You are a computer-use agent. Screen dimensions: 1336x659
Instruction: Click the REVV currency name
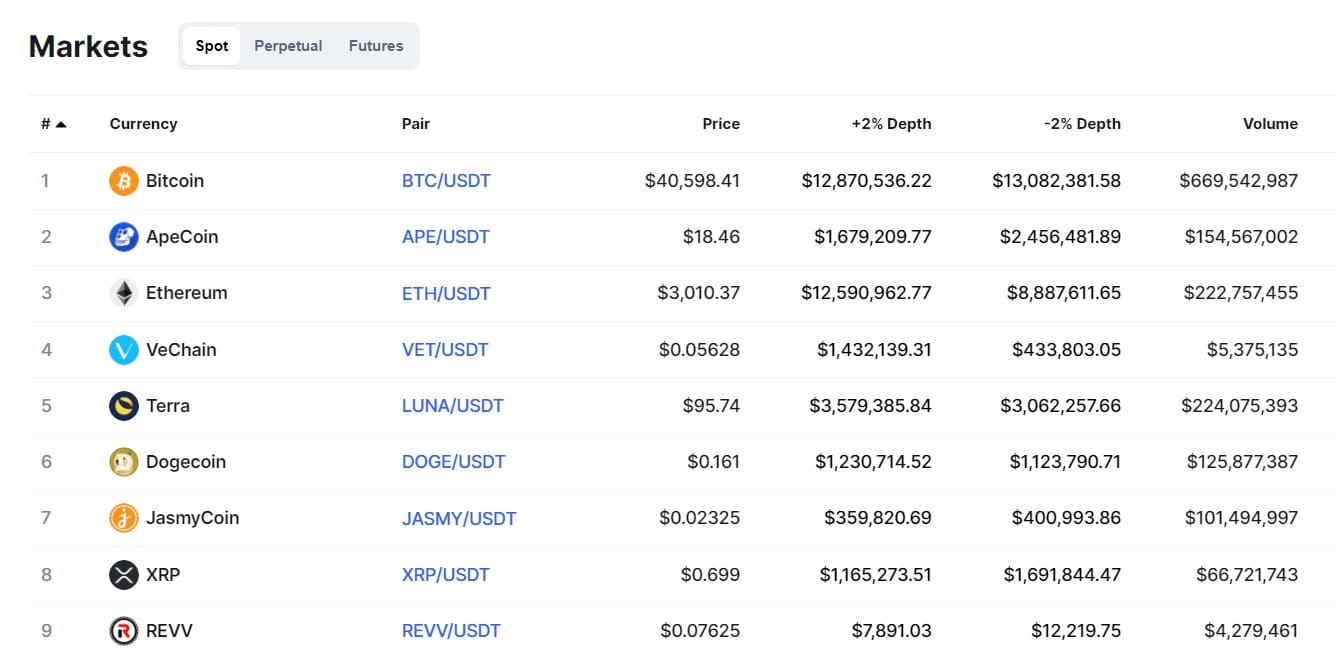[x=169, y=631]
